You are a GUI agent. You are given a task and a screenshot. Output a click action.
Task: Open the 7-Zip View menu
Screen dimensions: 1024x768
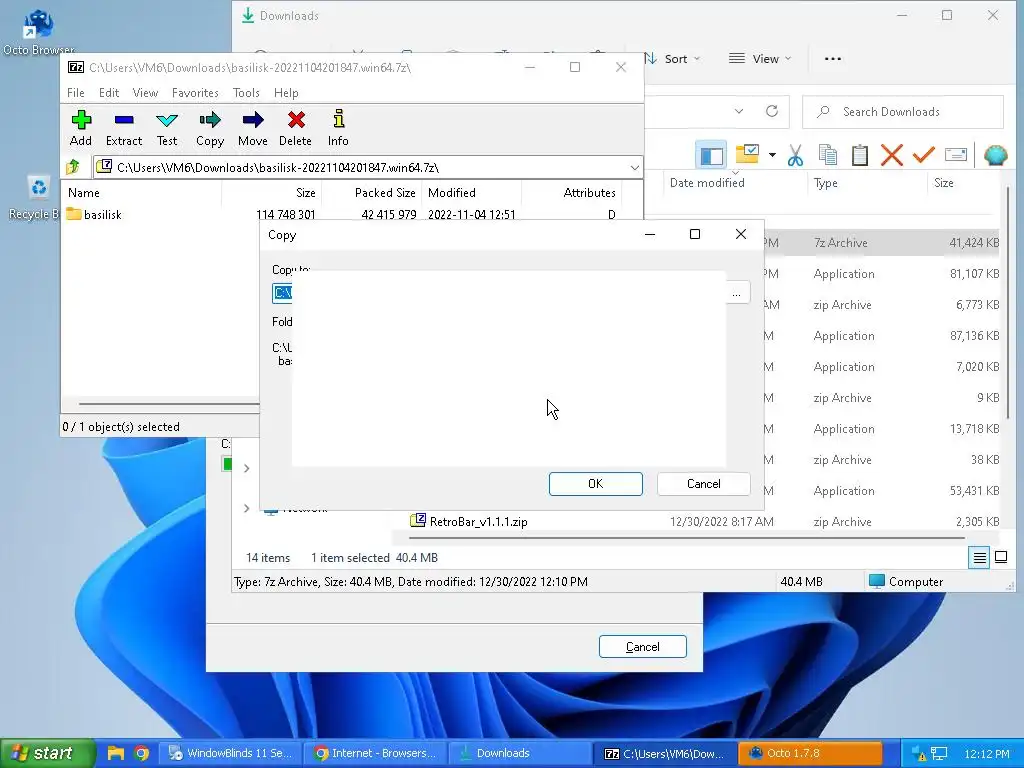coord(145,93)
